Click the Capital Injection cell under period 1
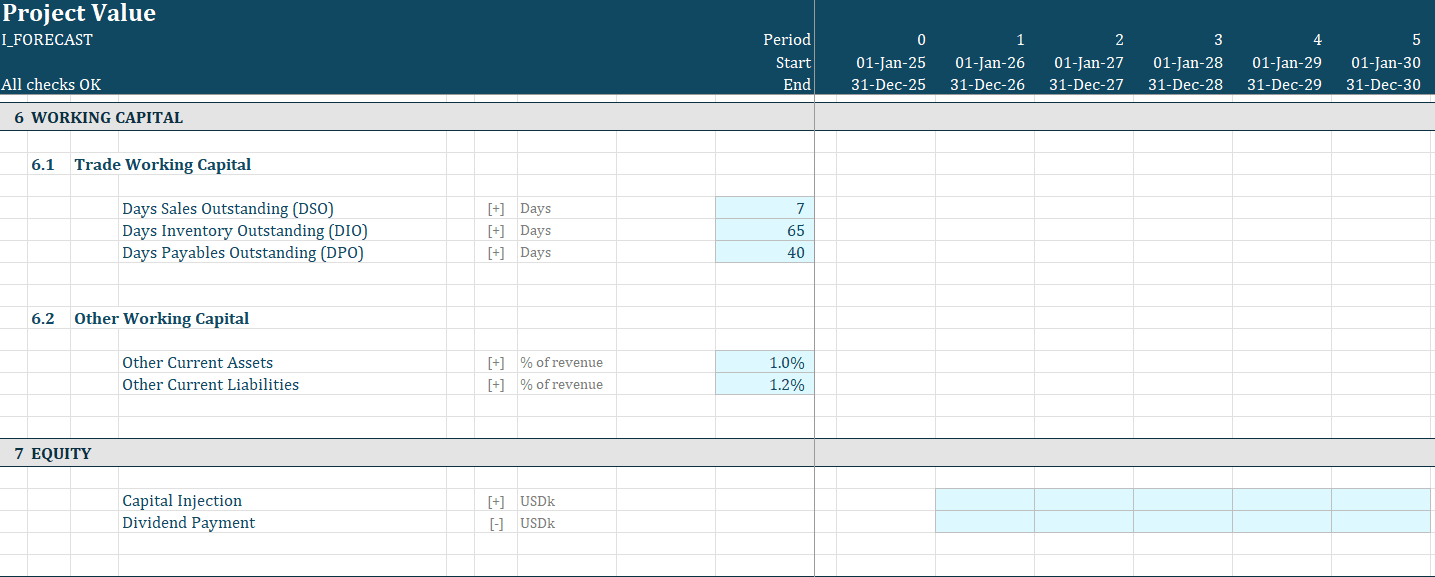The image size is (1435, 577). tap(985, 500)
